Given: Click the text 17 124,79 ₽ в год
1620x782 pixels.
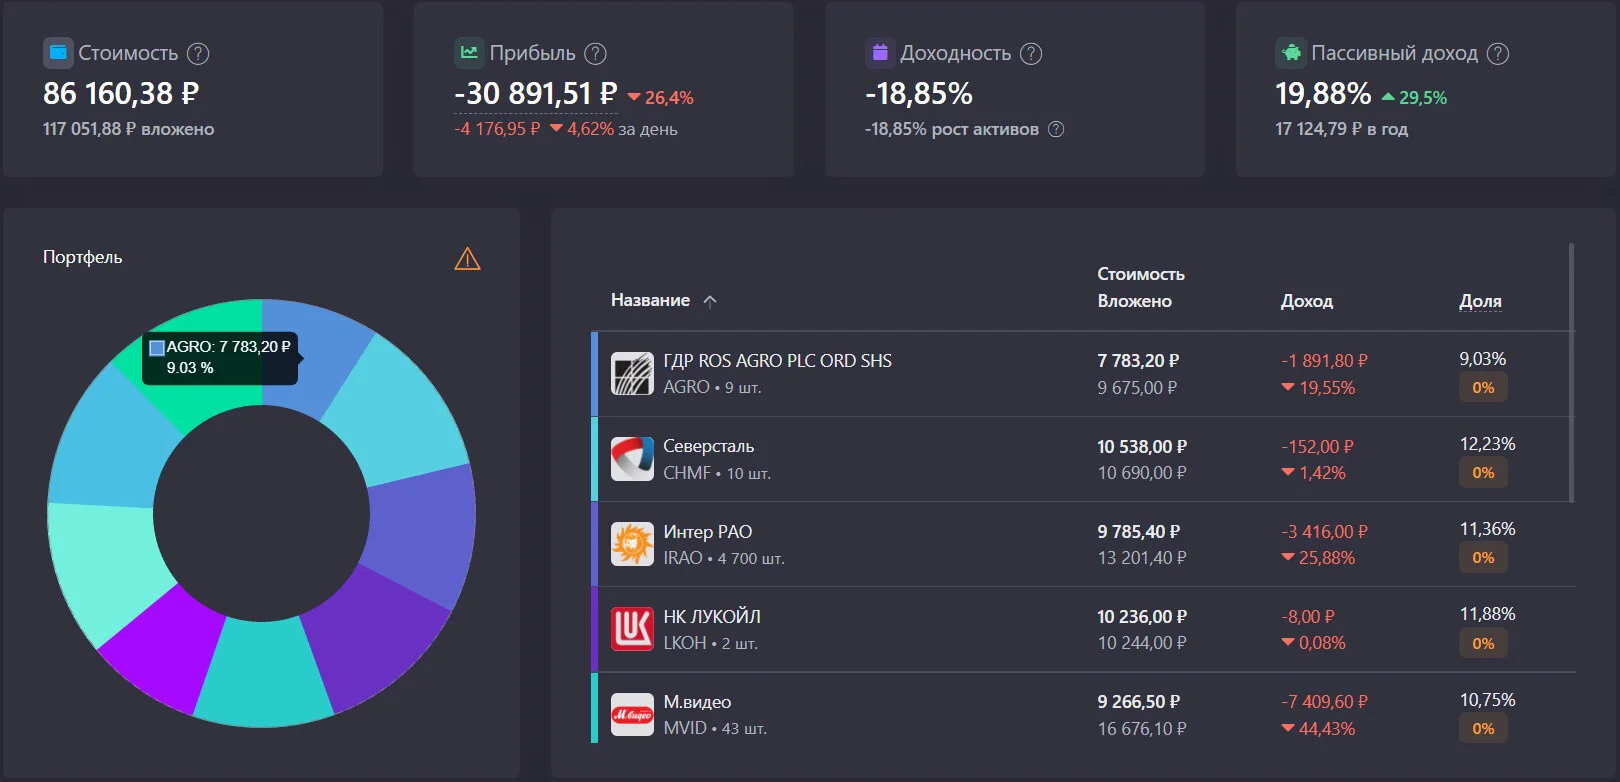Looking at the screenshot, I should [x=1341, y=129].
